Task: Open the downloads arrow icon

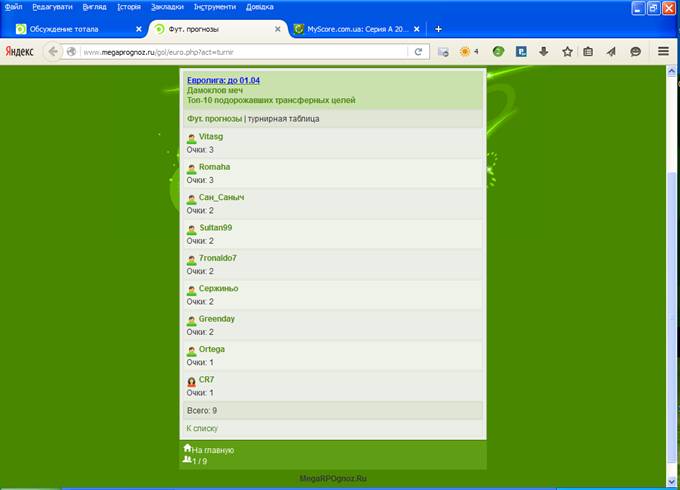Action: coord(543,51)
